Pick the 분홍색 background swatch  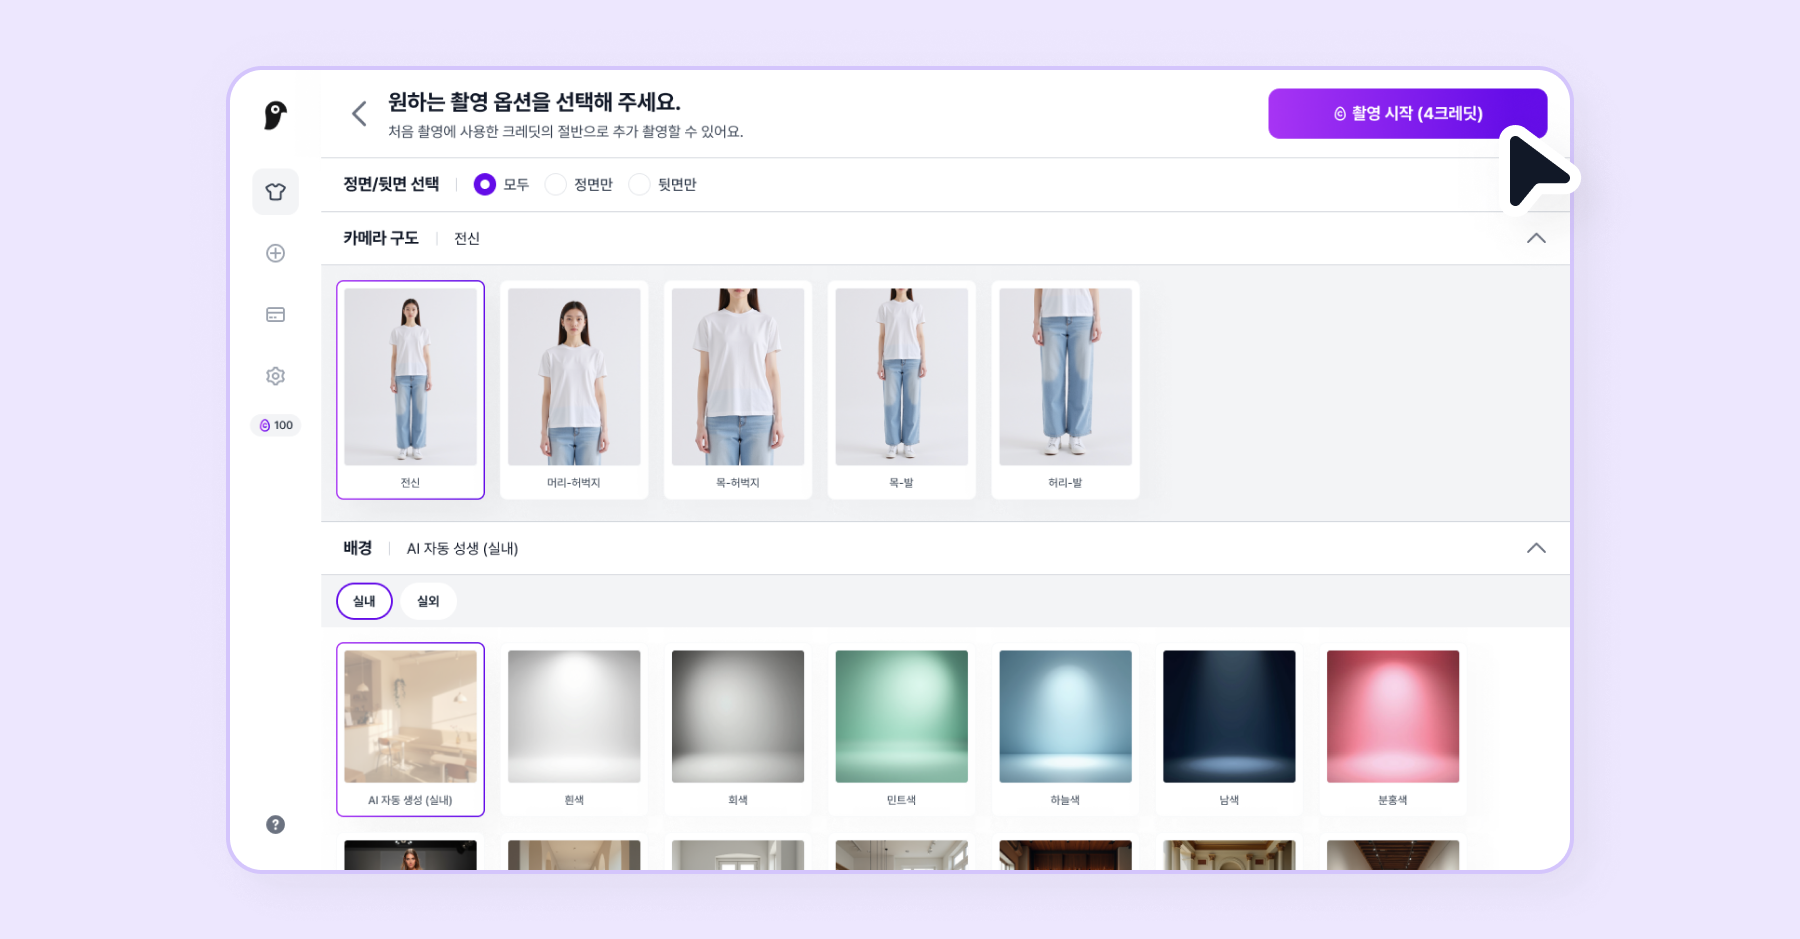1393,729
